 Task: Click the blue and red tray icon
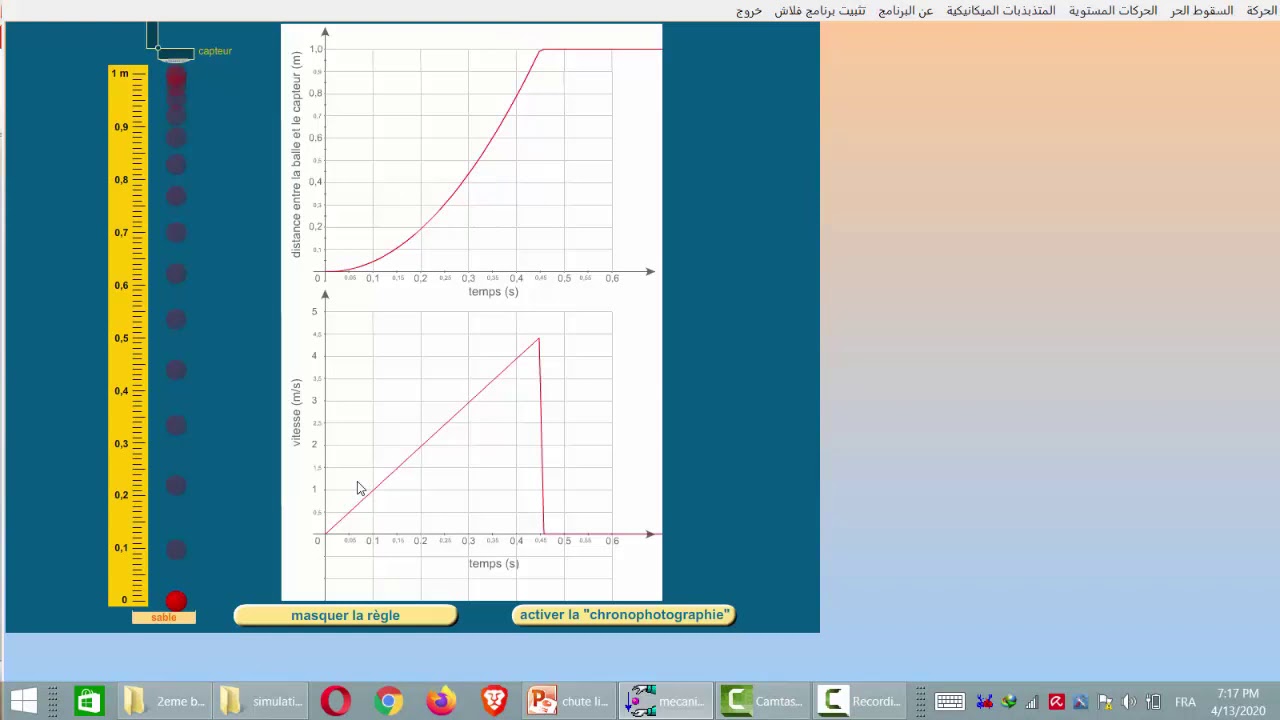(985, 702)
